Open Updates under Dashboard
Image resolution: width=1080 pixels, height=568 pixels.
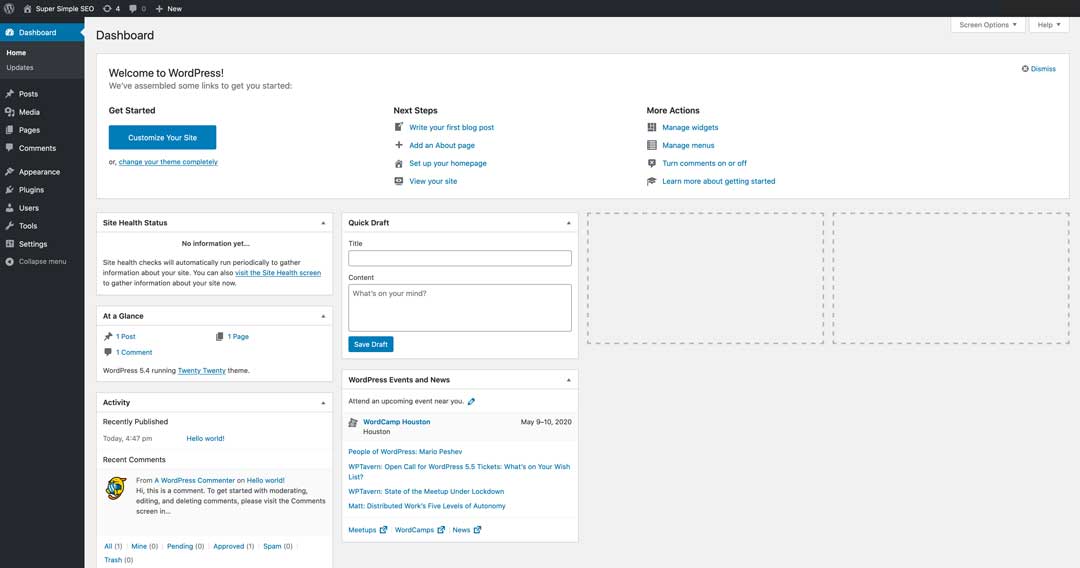point(19,67)
